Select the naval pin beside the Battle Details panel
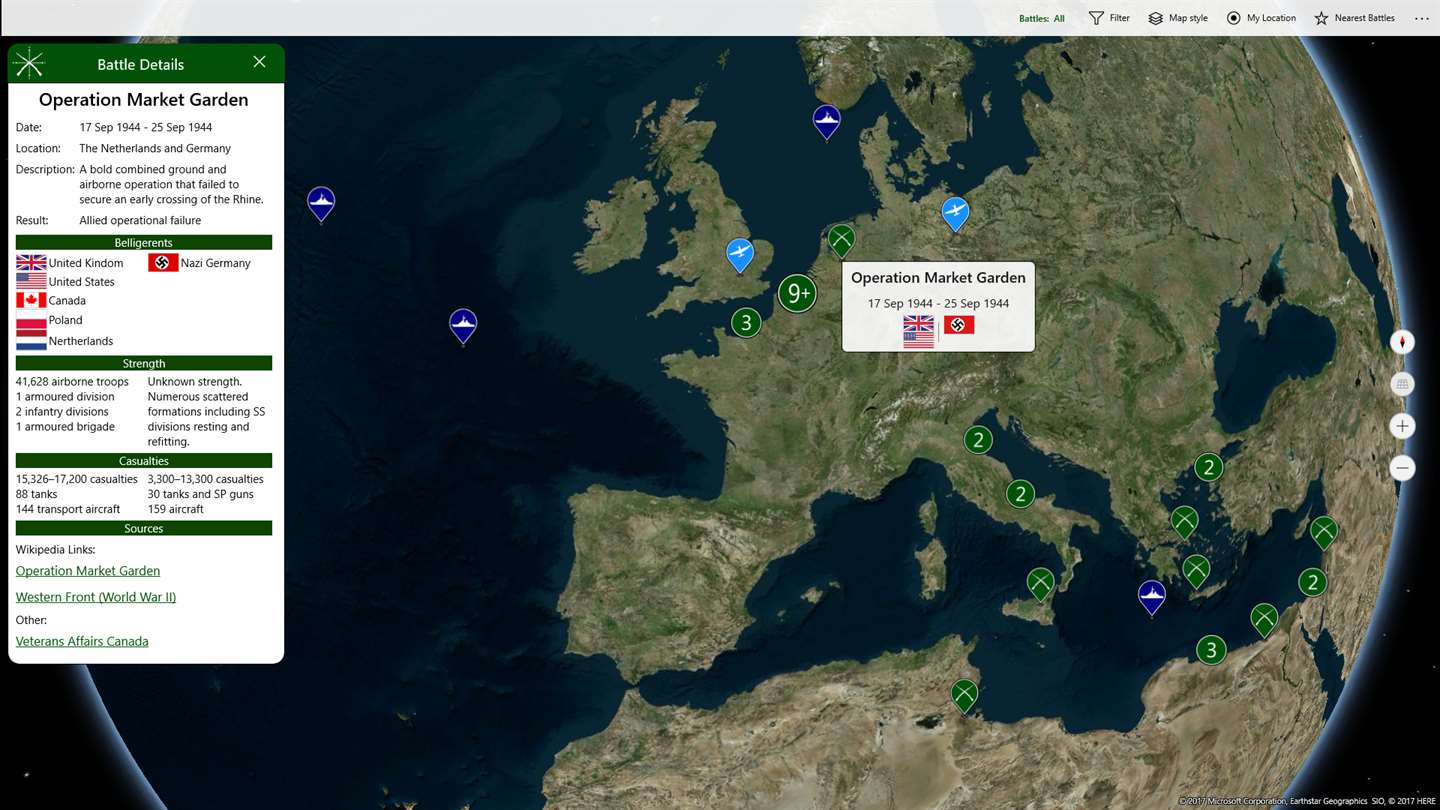 click(x=321, y=203)
